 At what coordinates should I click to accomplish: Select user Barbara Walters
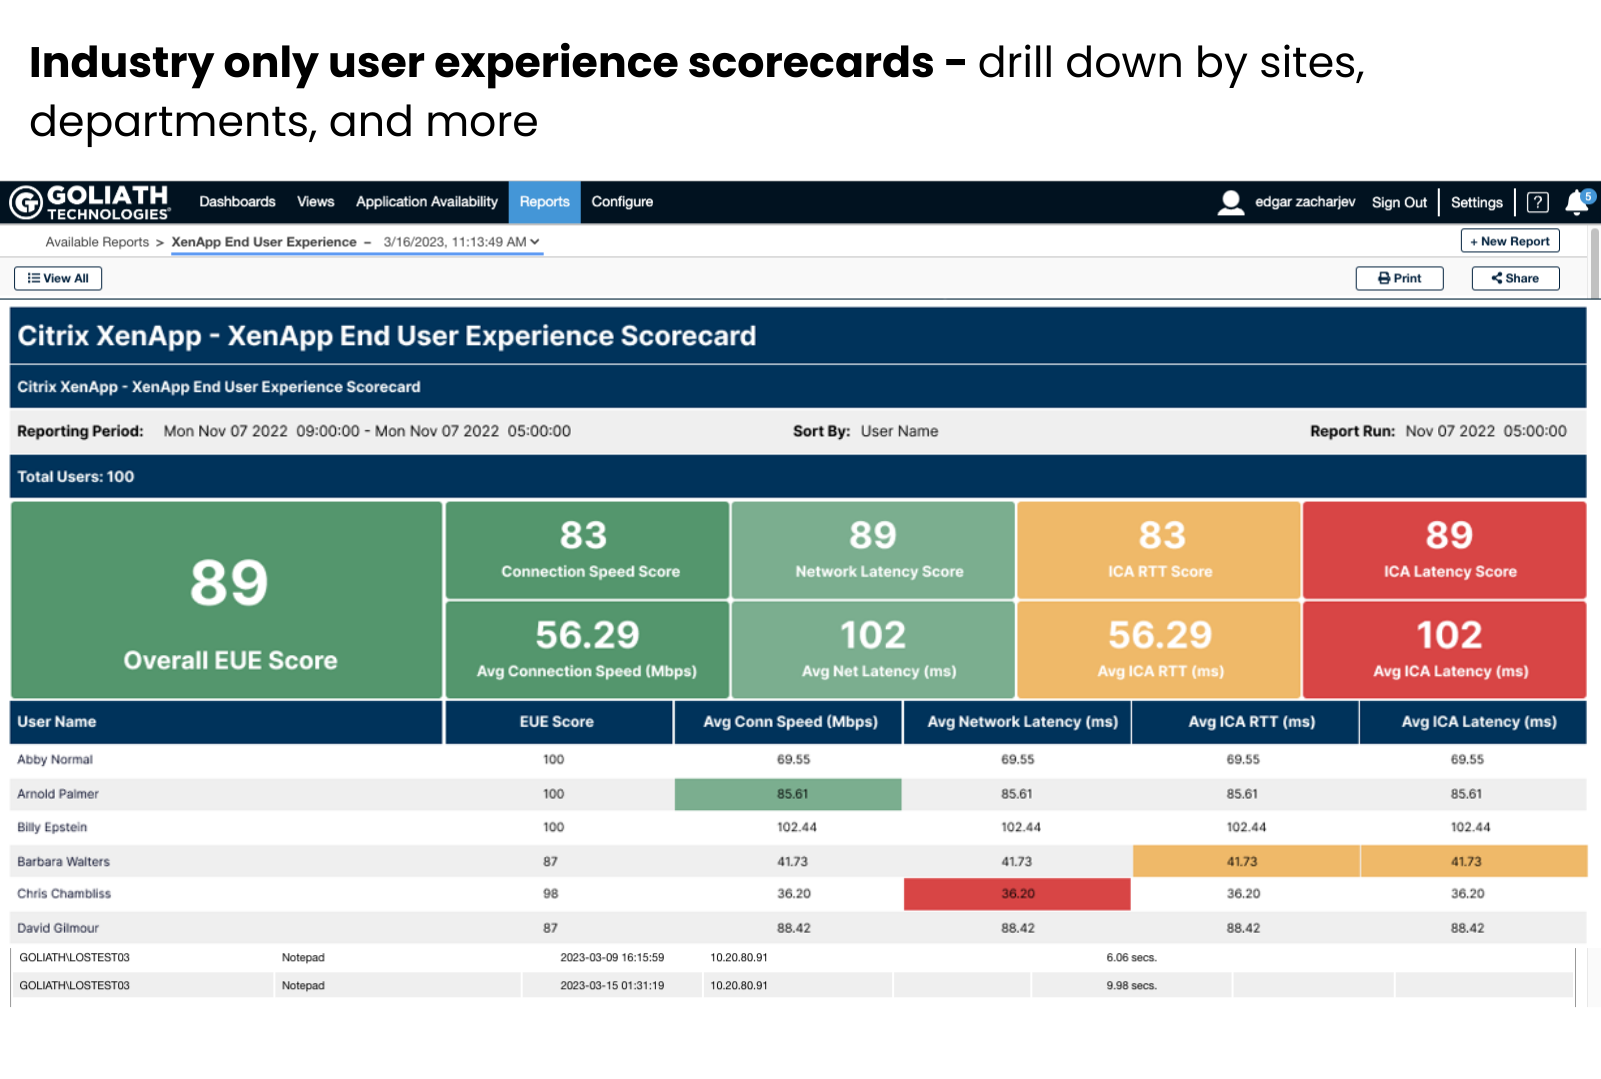[63, 861]
